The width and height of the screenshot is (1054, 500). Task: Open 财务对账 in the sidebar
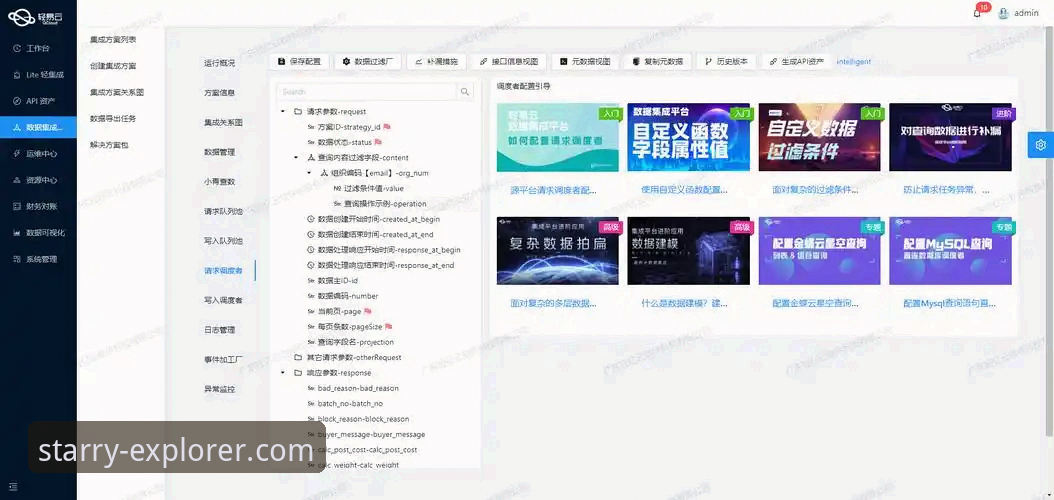click(38, 206)
